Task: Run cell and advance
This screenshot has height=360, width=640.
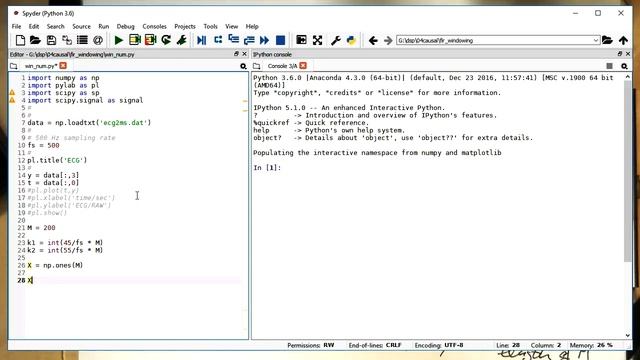Action: 150,40
